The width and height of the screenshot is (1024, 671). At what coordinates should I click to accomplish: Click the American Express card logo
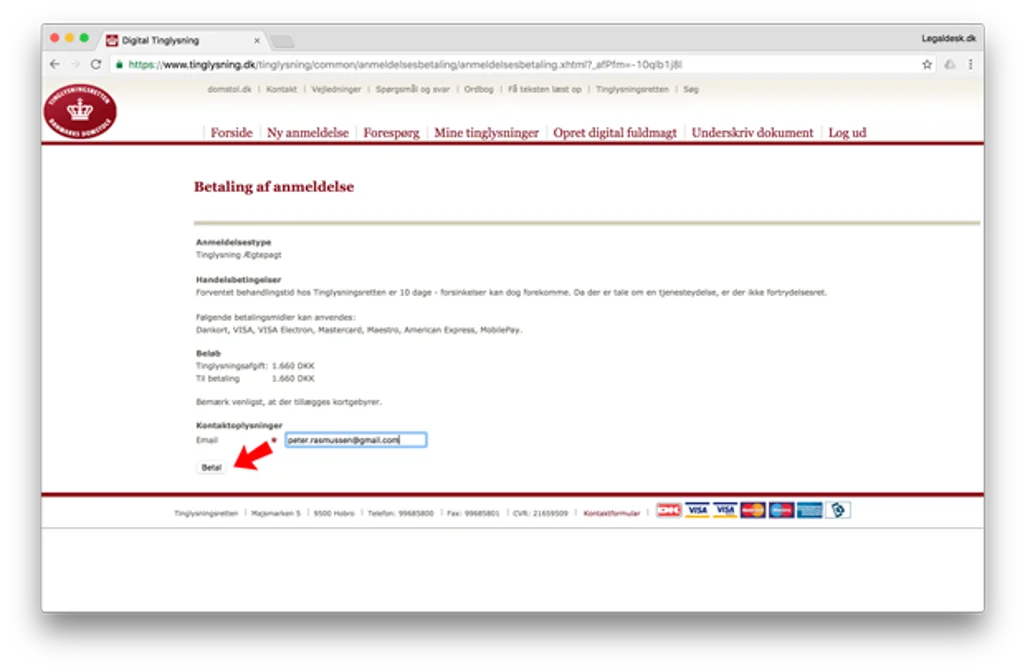(809, 510)
